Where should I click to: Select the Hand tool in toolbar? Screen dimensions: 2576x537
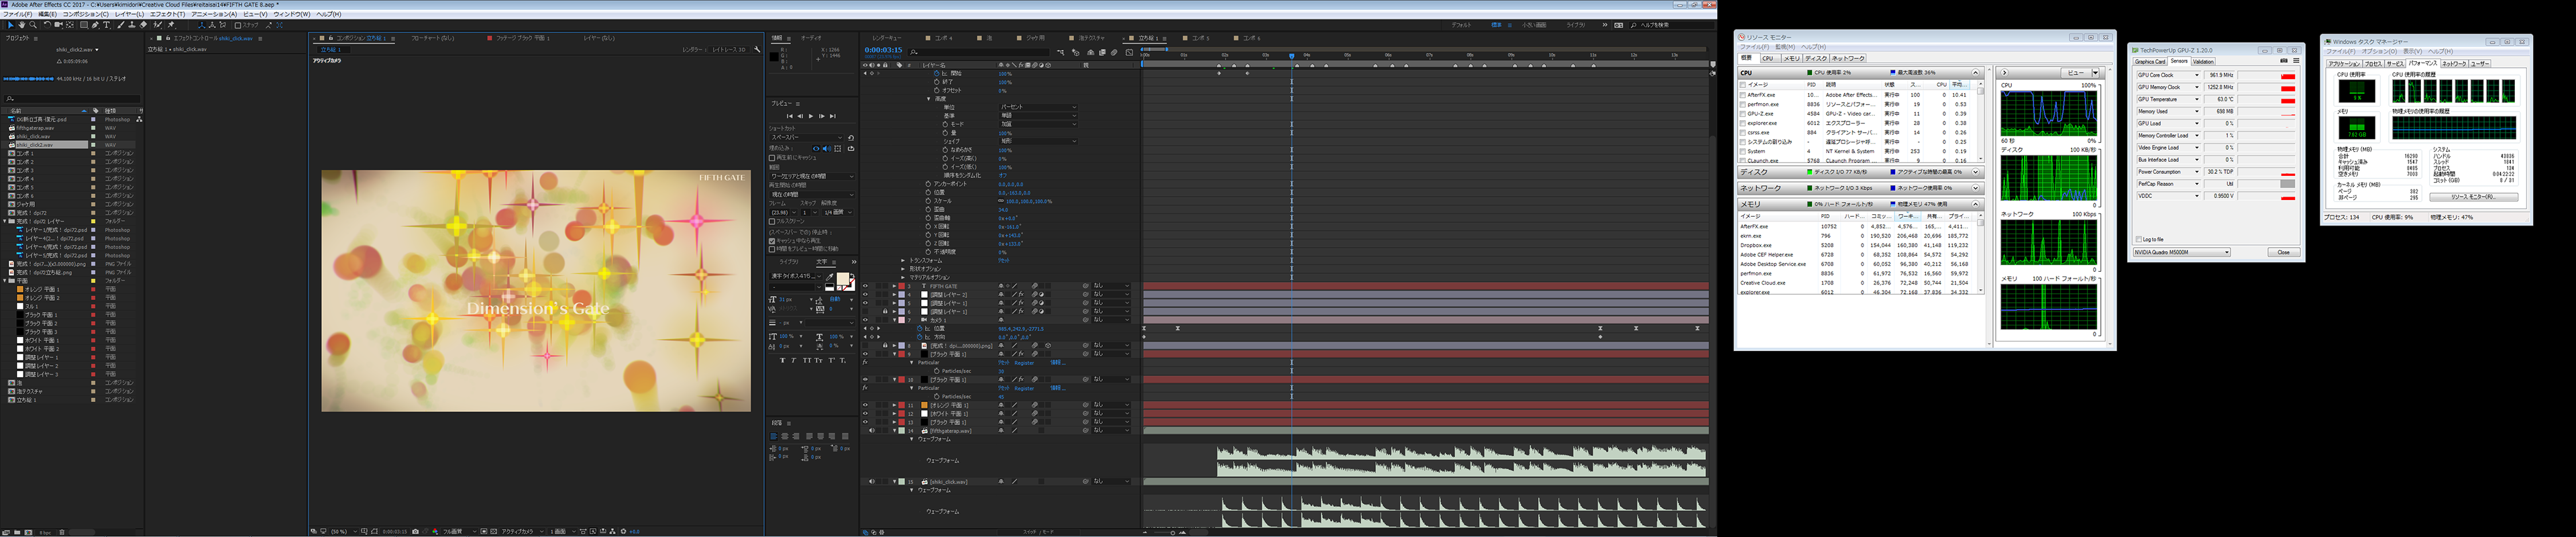click(22, 25)
